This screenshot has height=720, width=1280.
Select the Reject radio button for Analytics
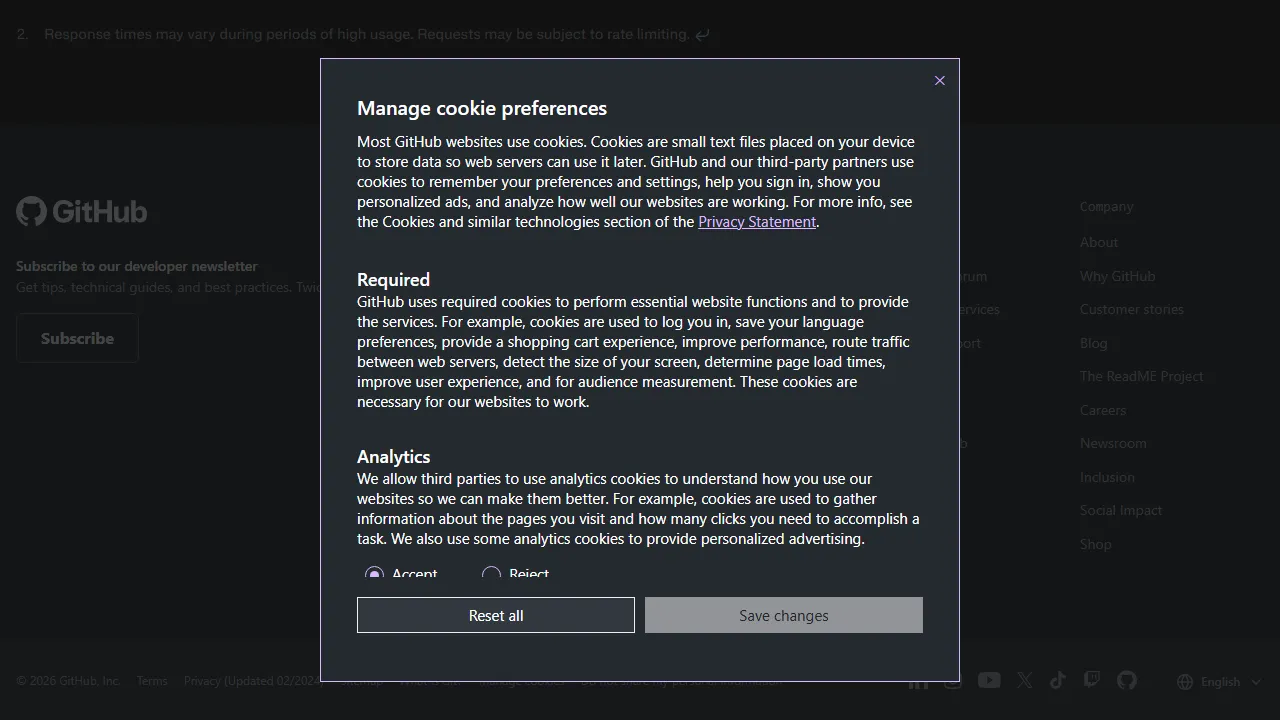pos(491,574)
